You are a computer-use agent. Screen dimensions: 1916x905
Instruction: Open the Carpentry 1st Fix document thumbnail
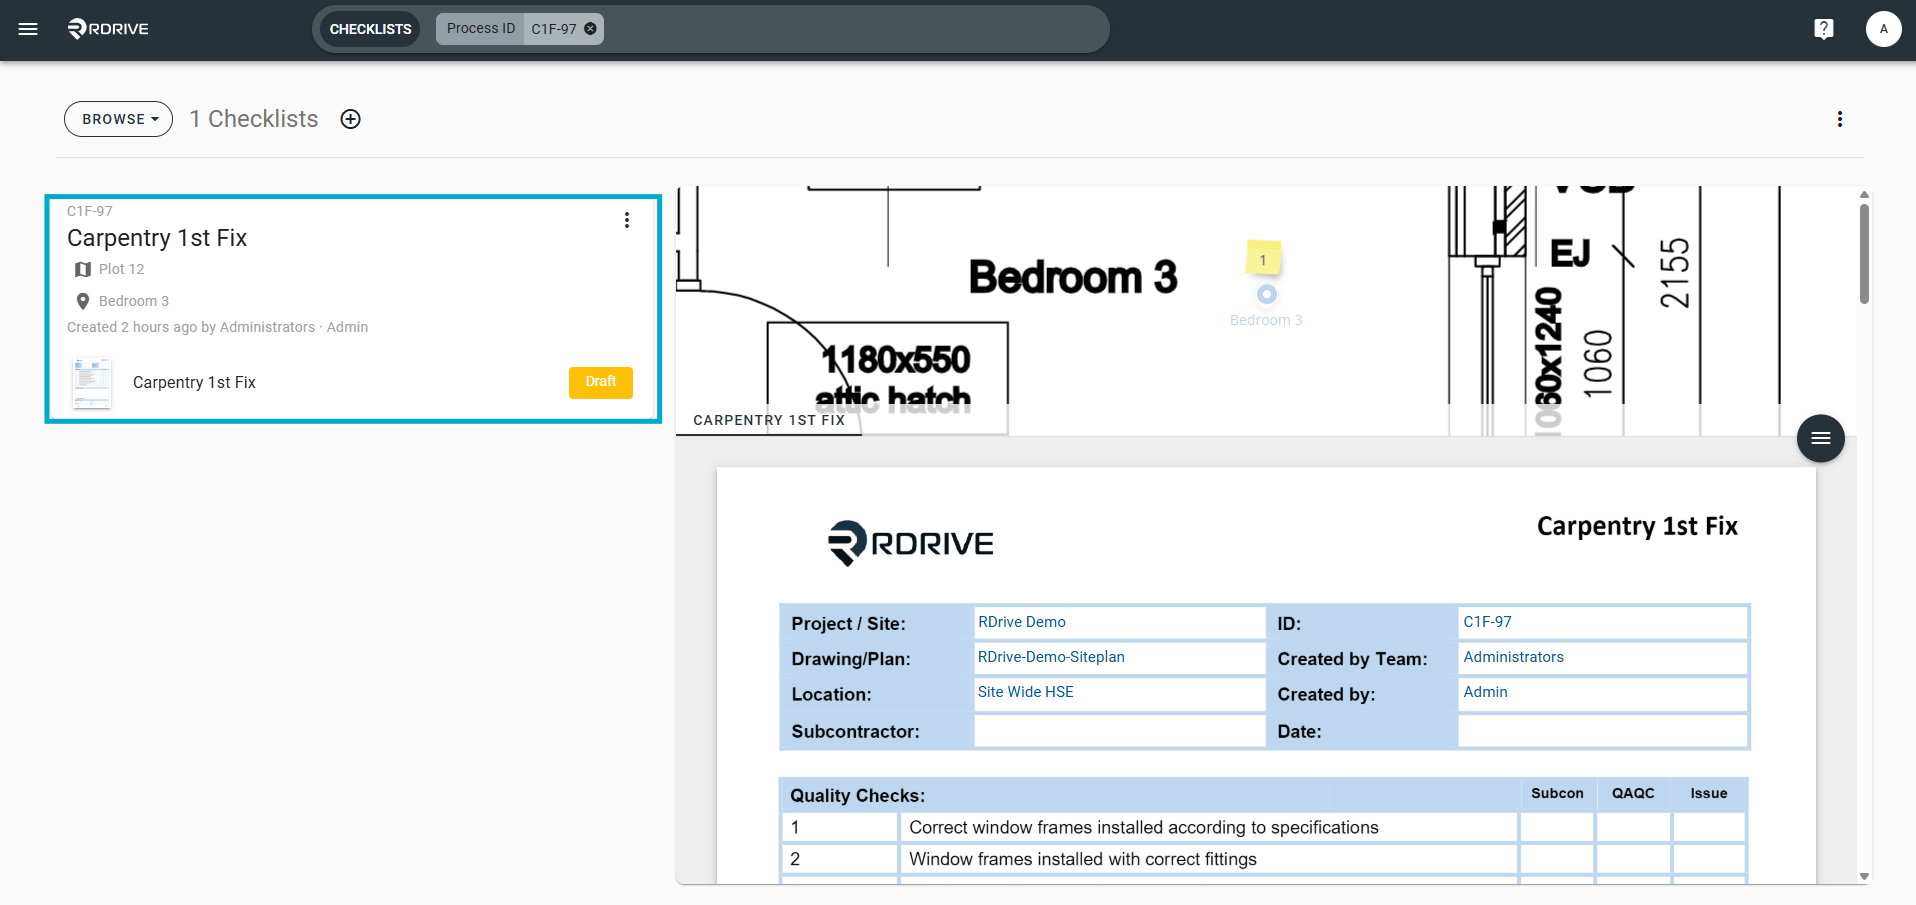(x=92, y=383)
